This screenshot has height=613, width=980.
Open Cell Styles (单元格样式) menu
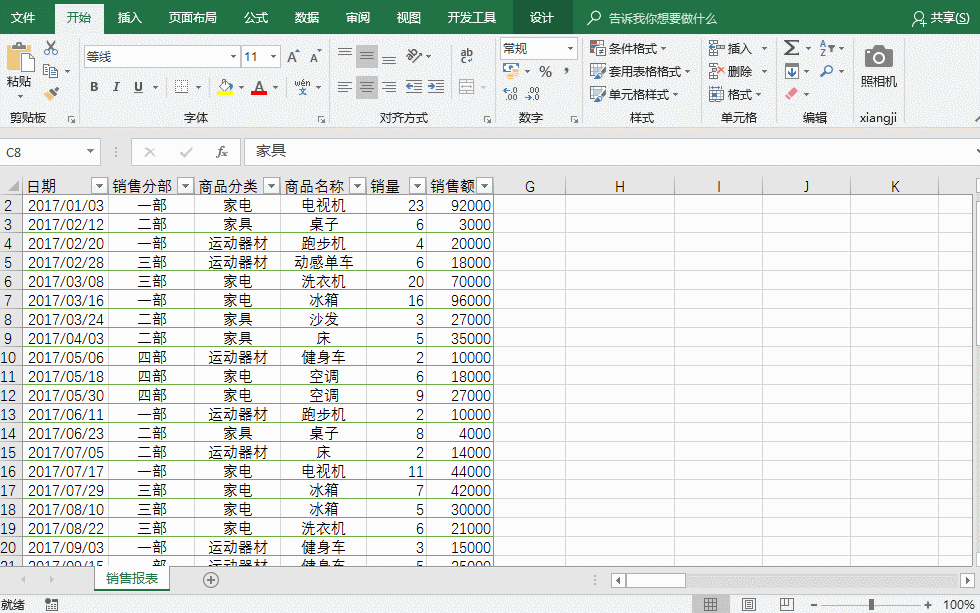coord(634,94)
